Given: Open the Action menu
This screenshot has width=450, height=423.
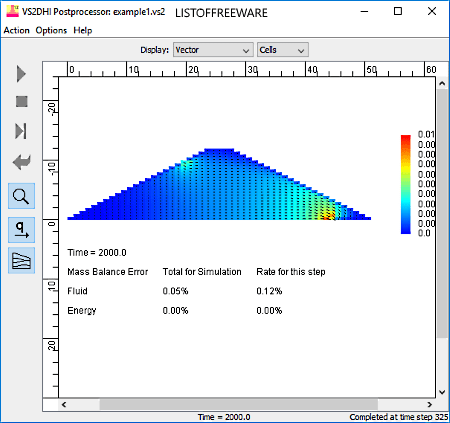Looking at the screenshot, I should click(17, 30).
